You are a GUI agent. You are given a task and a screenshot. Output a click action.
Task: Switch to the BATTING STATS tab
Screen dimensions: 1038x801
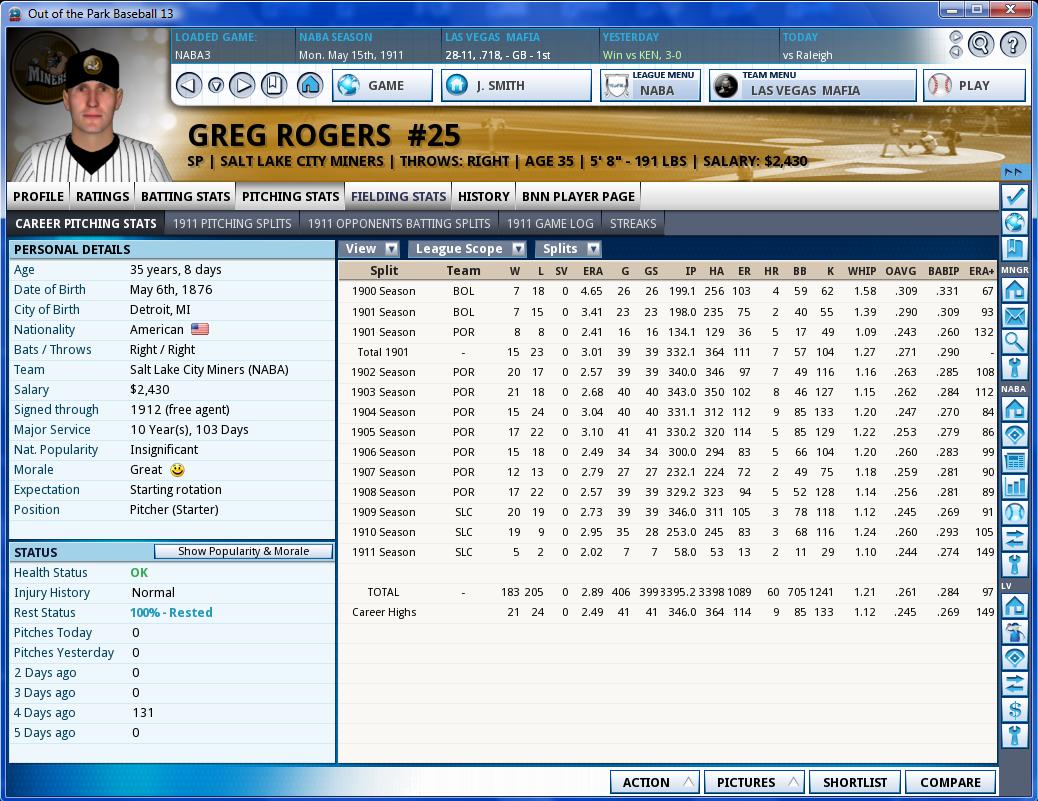185,197
